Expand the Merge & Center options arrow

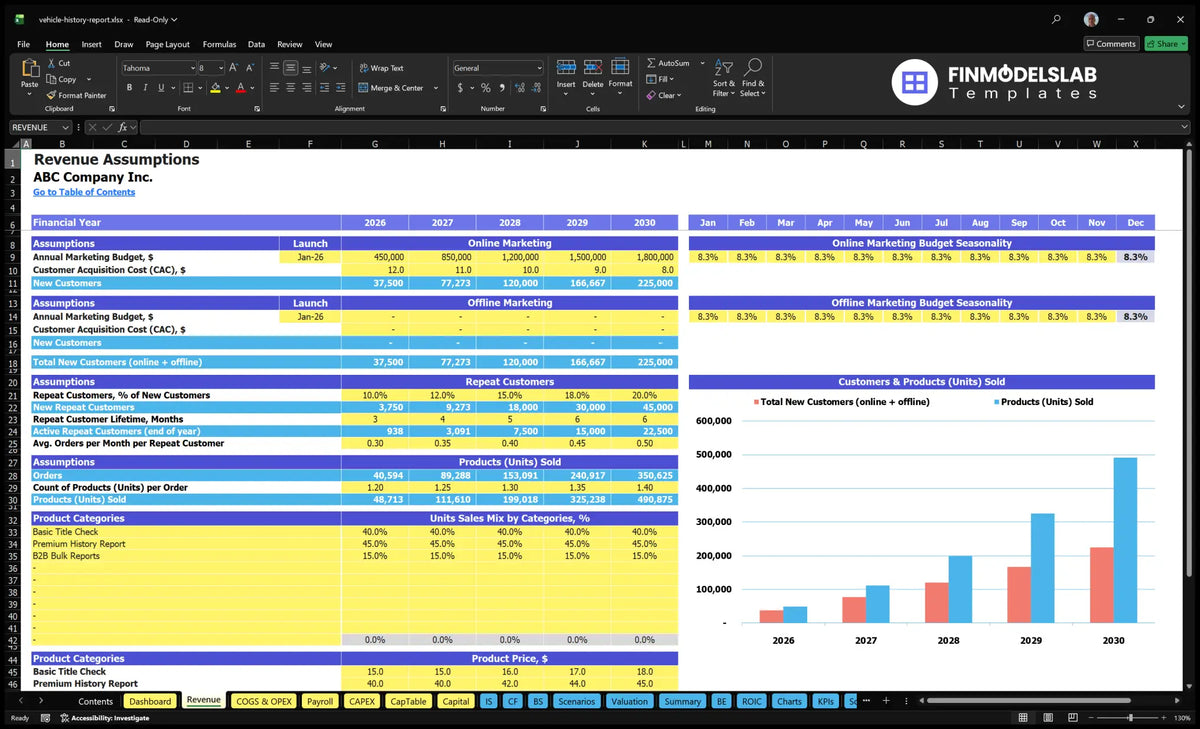[x=434, y=88]
